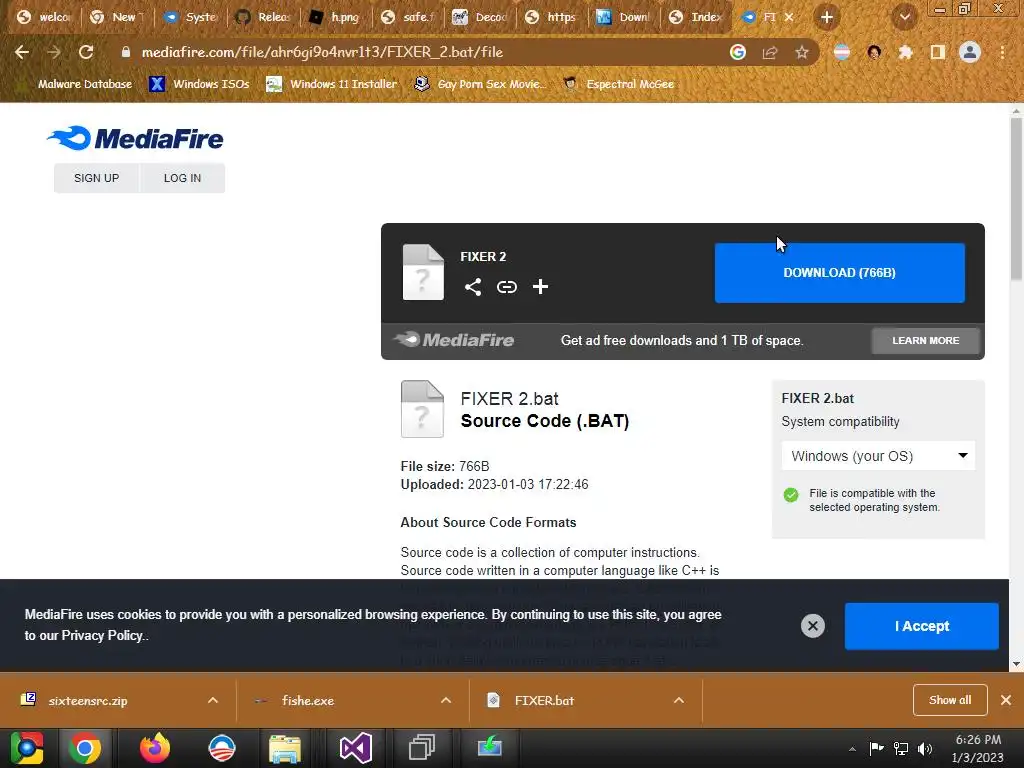Switch to the 'welco' tab

click(44, 17)
